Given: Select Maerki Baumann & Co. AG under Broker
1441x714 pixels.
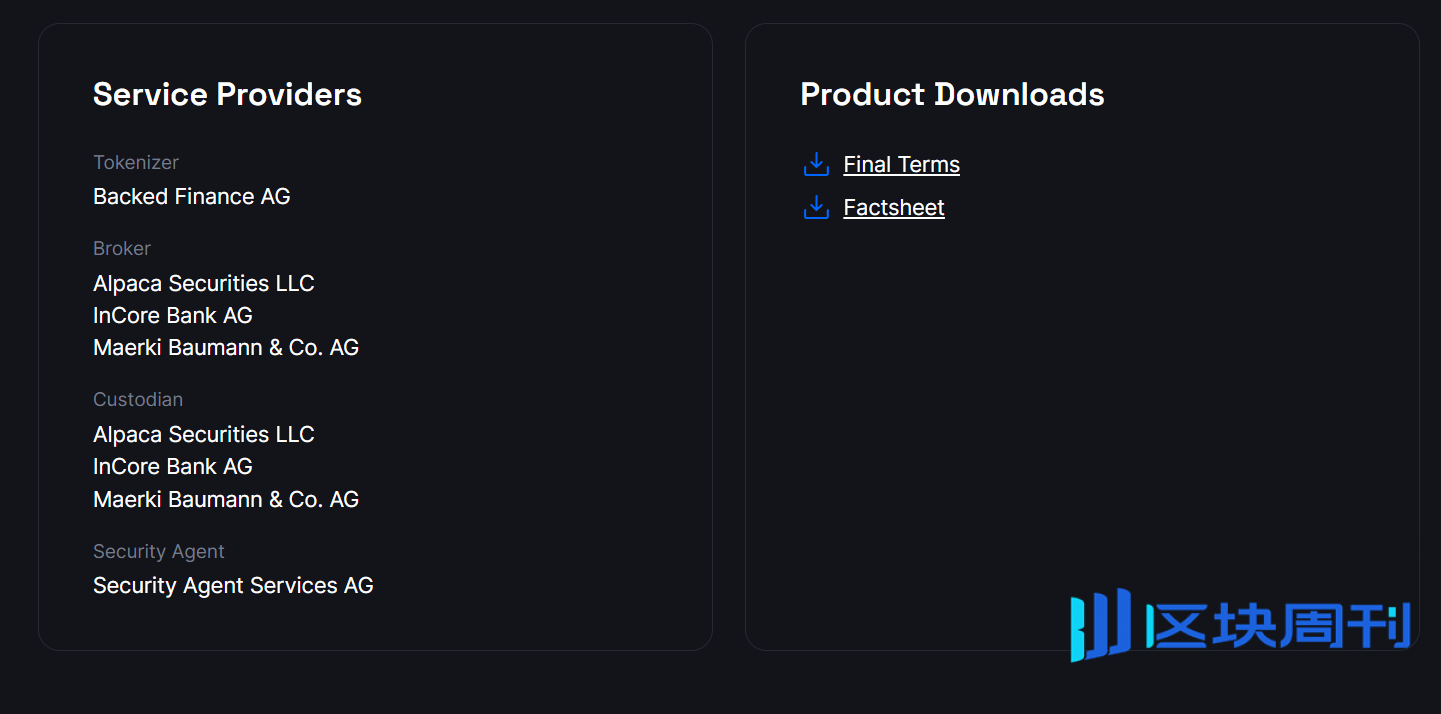Looking at the screenshot, I should point(226,347).
